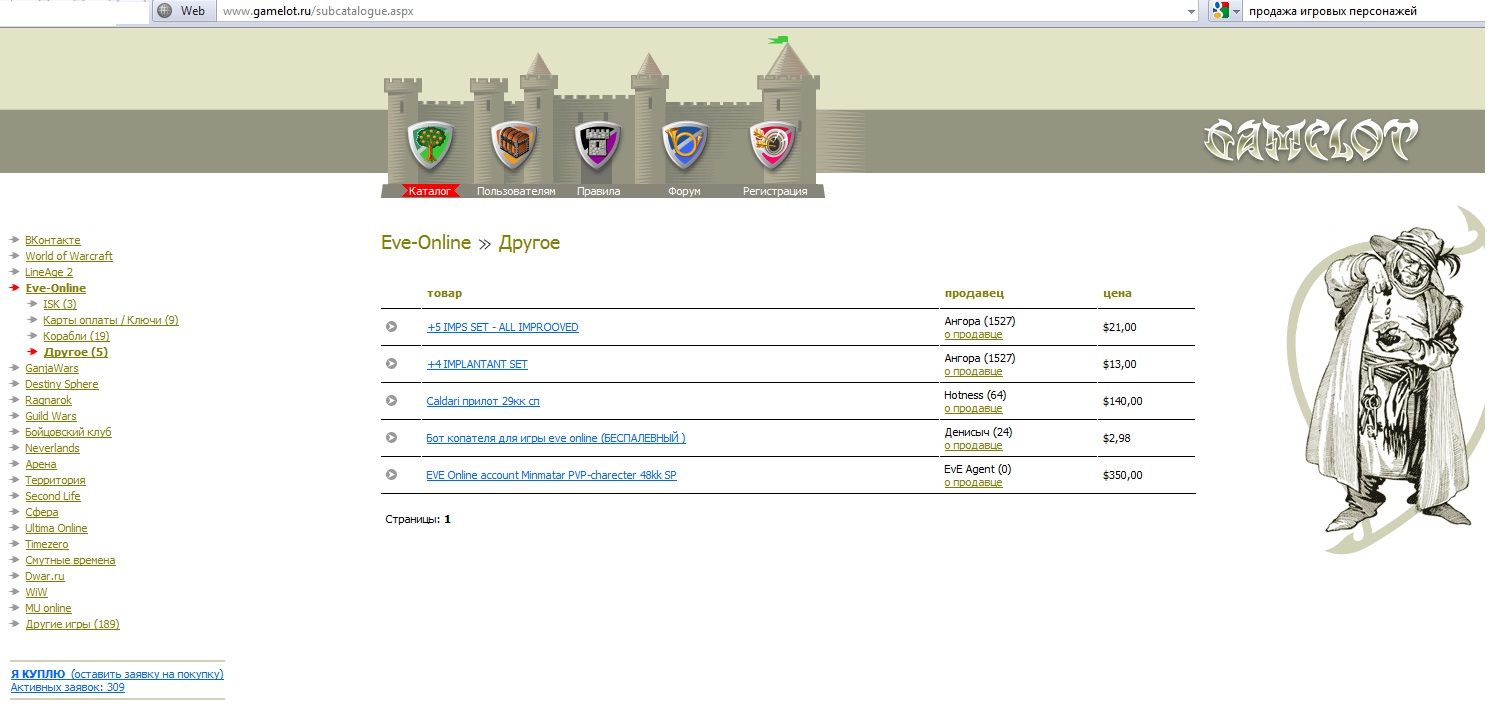The width and height of the screenshot is (1499, 709).
Task: Click the globe Web icon in address bar
Action: (x=165, y=11)
